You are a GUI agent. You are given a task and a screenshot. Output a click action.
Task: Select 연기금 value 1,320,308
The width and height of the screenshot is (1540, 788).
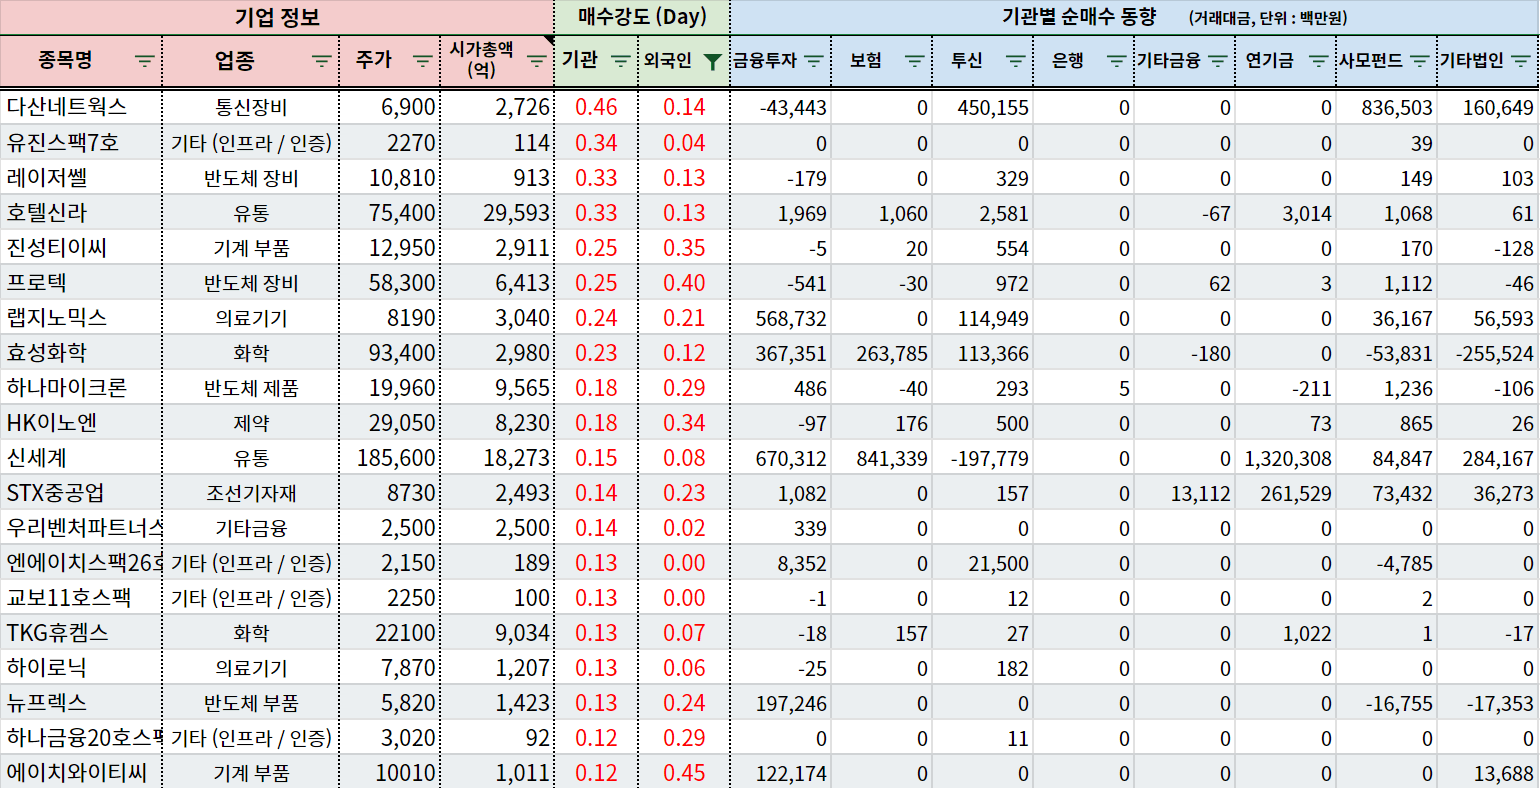click(x=1285, y=458)
